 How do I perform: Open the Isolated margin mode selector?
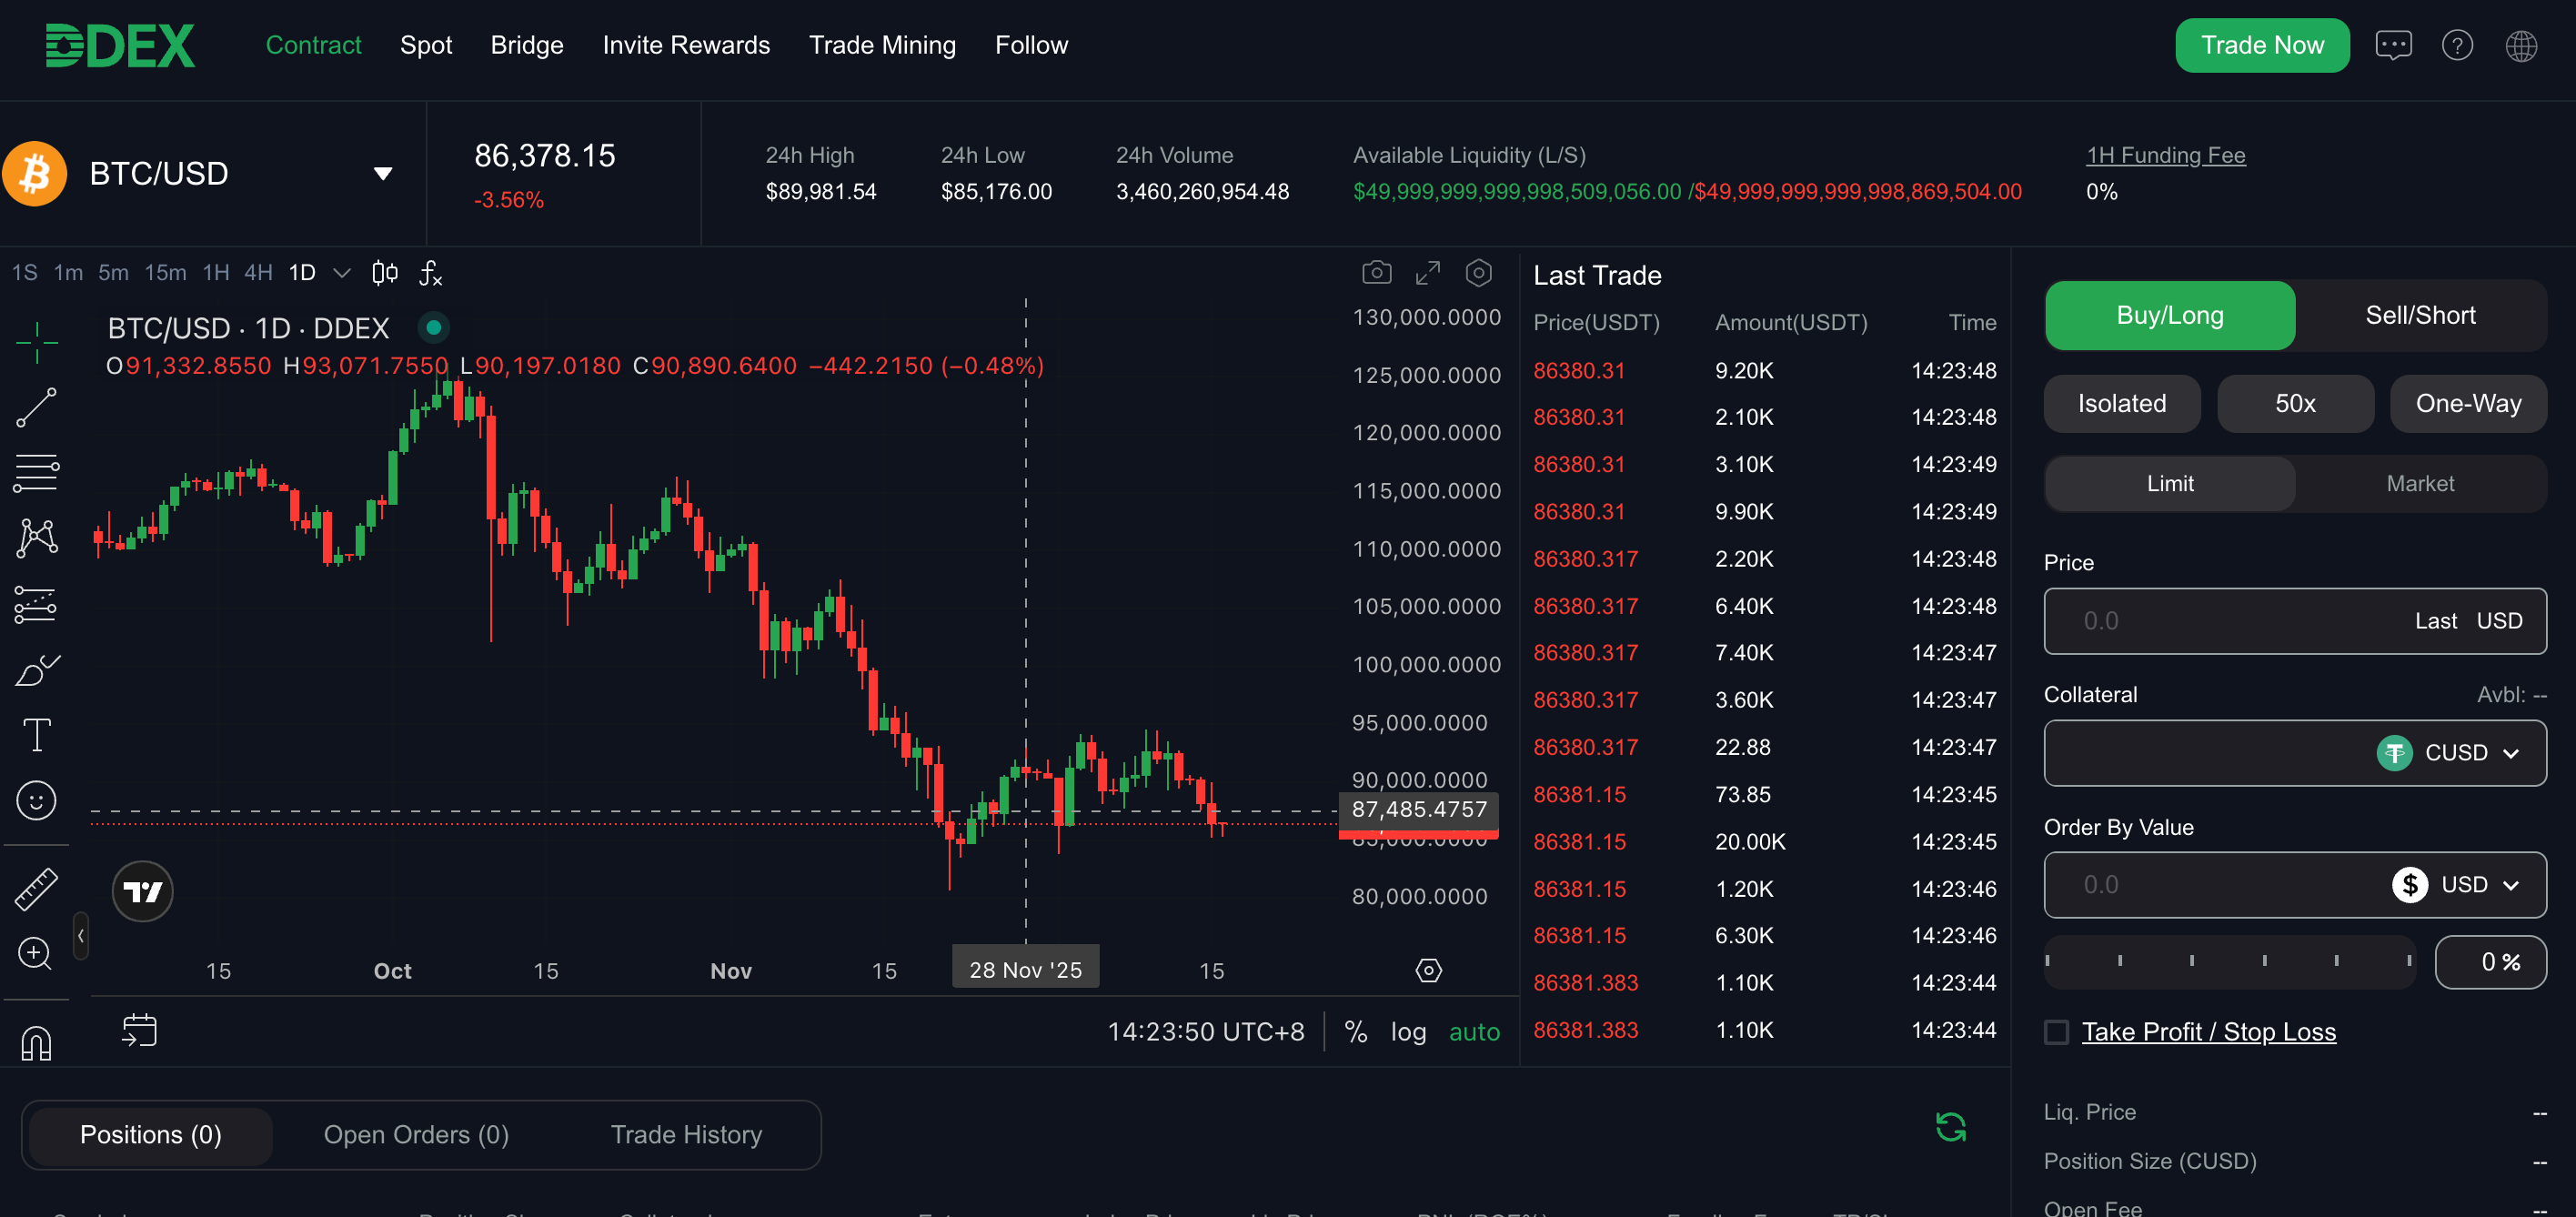click(2122, 404)
